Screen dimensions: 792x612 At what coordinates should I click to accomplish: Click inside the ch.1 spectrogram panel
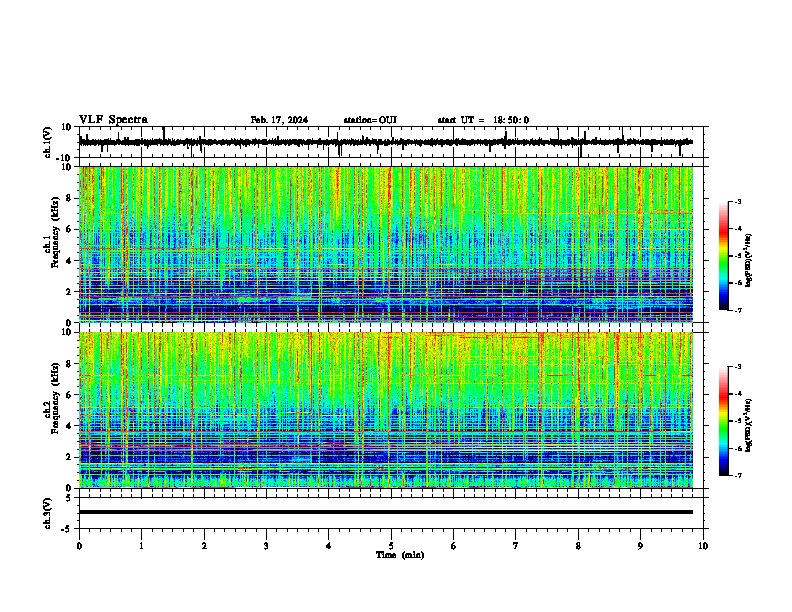pyautogui.click(x=386, y=244)
